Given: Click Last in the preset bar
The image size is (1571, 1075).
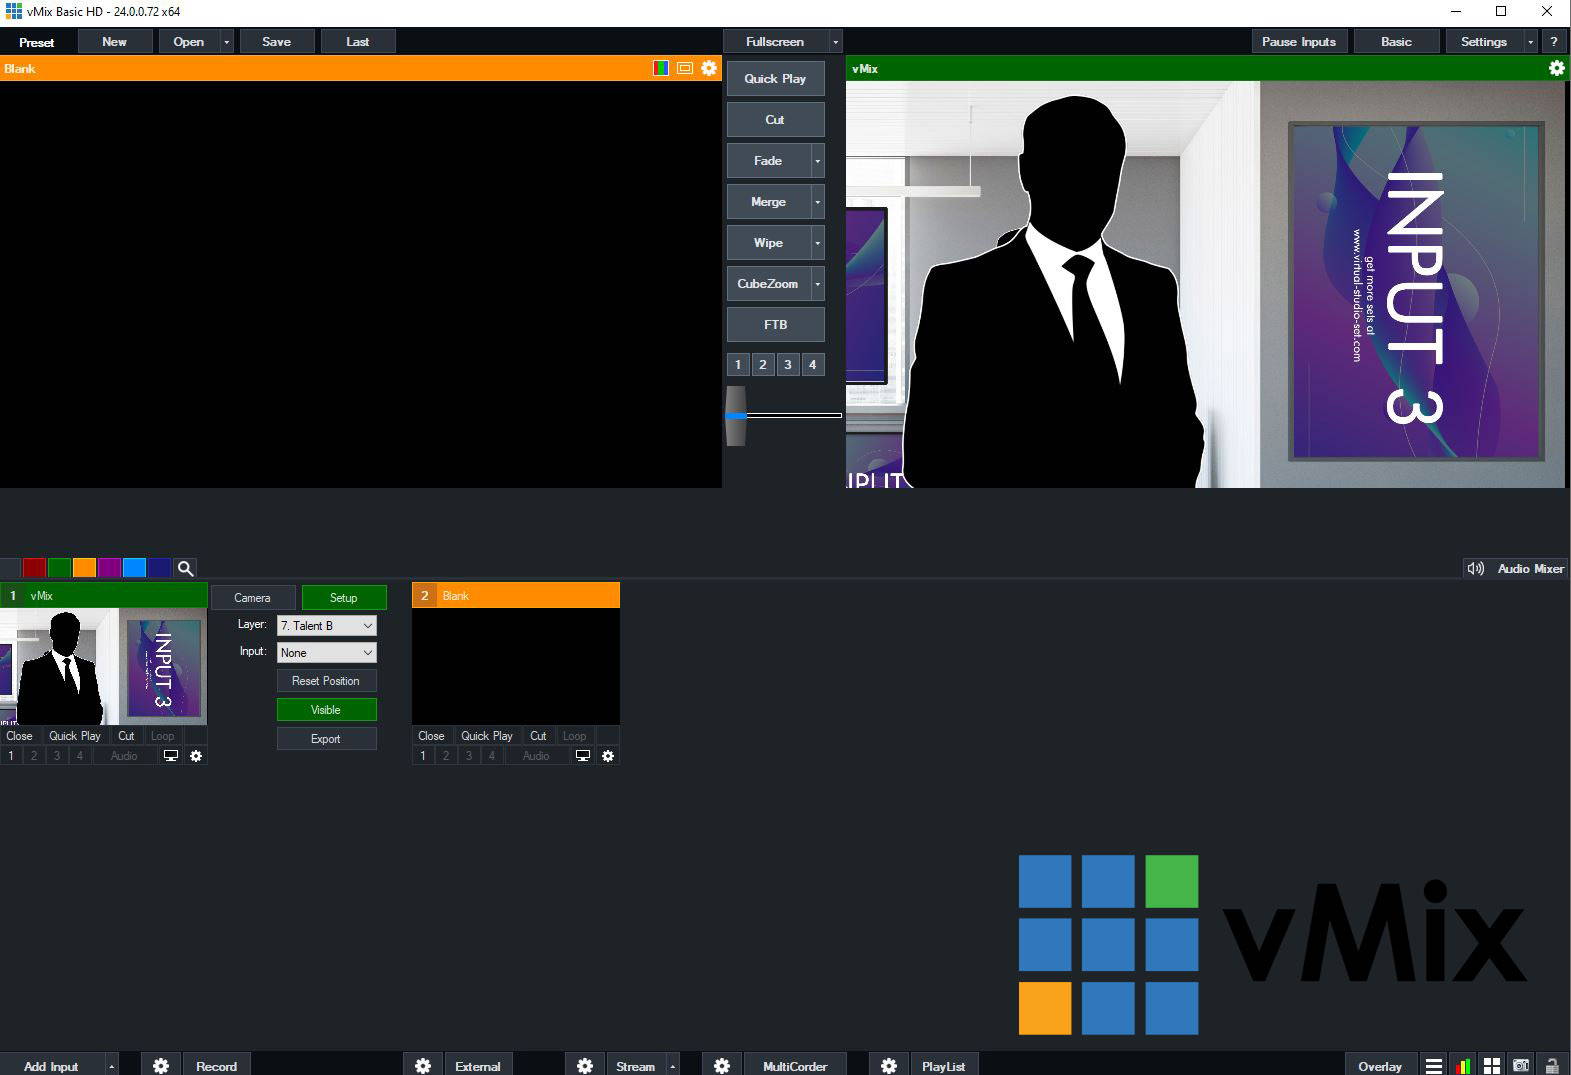Looking at the screenshot, I should coord(358,42).
